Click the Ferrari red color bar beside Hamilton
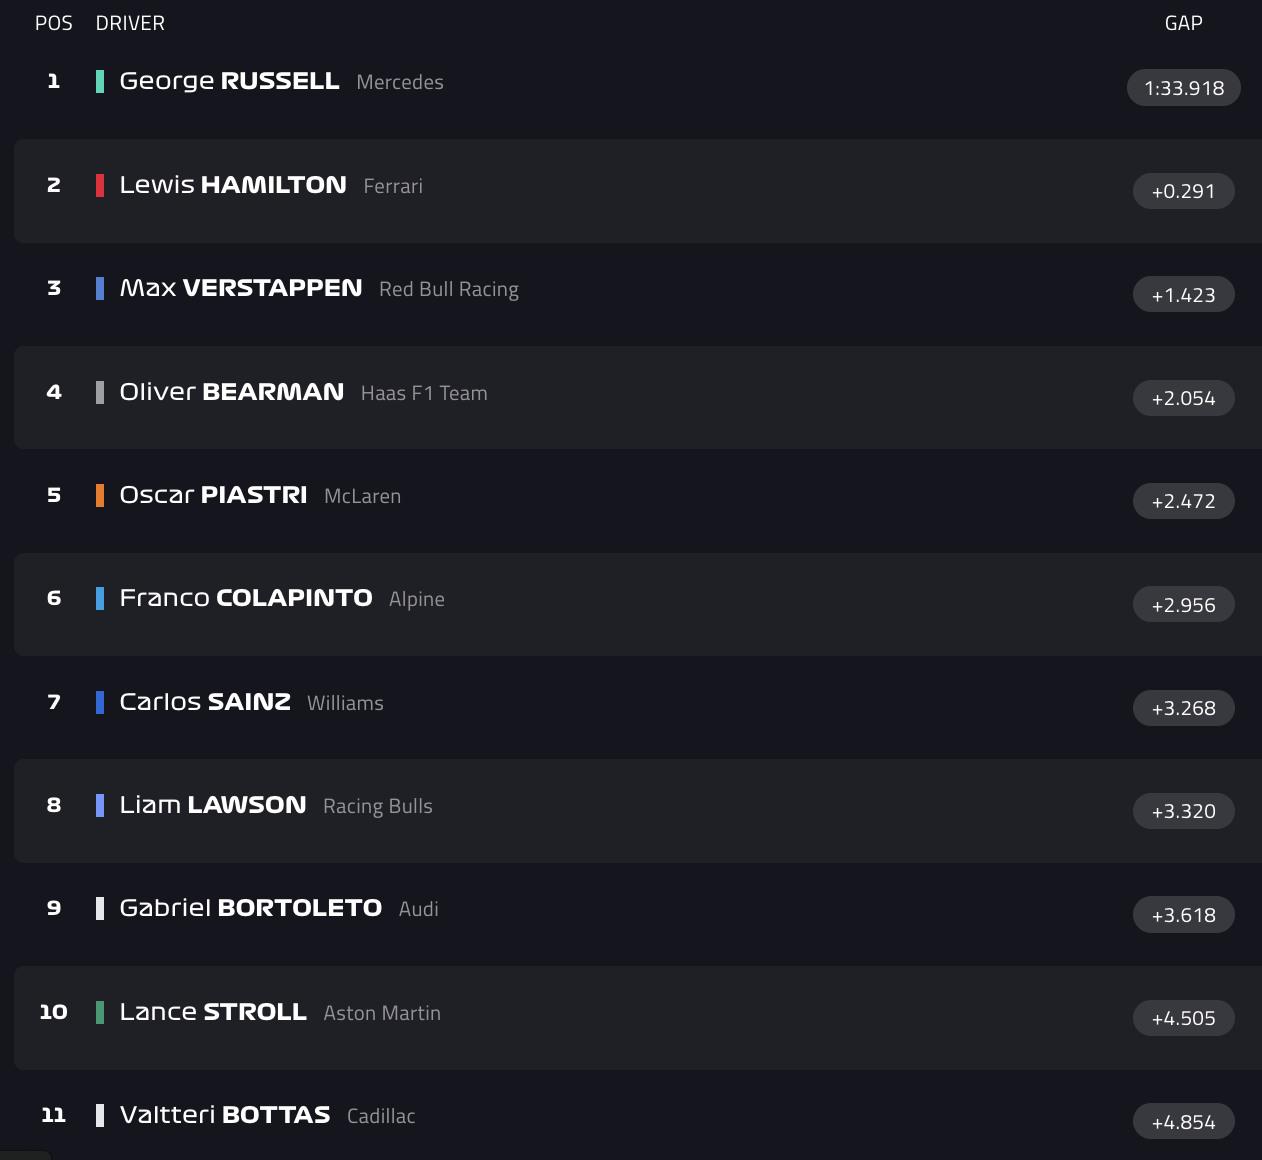The height and width of the screenshot is (1160, 1262). (x=99, y=185)
